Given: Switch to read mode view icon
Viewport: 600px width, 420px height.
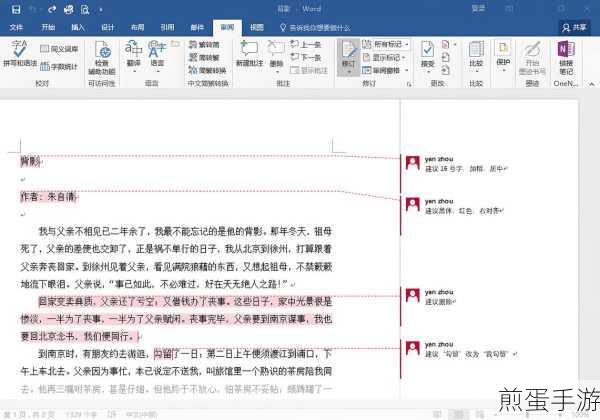Looking at the screenshot, I should (437, 414).
